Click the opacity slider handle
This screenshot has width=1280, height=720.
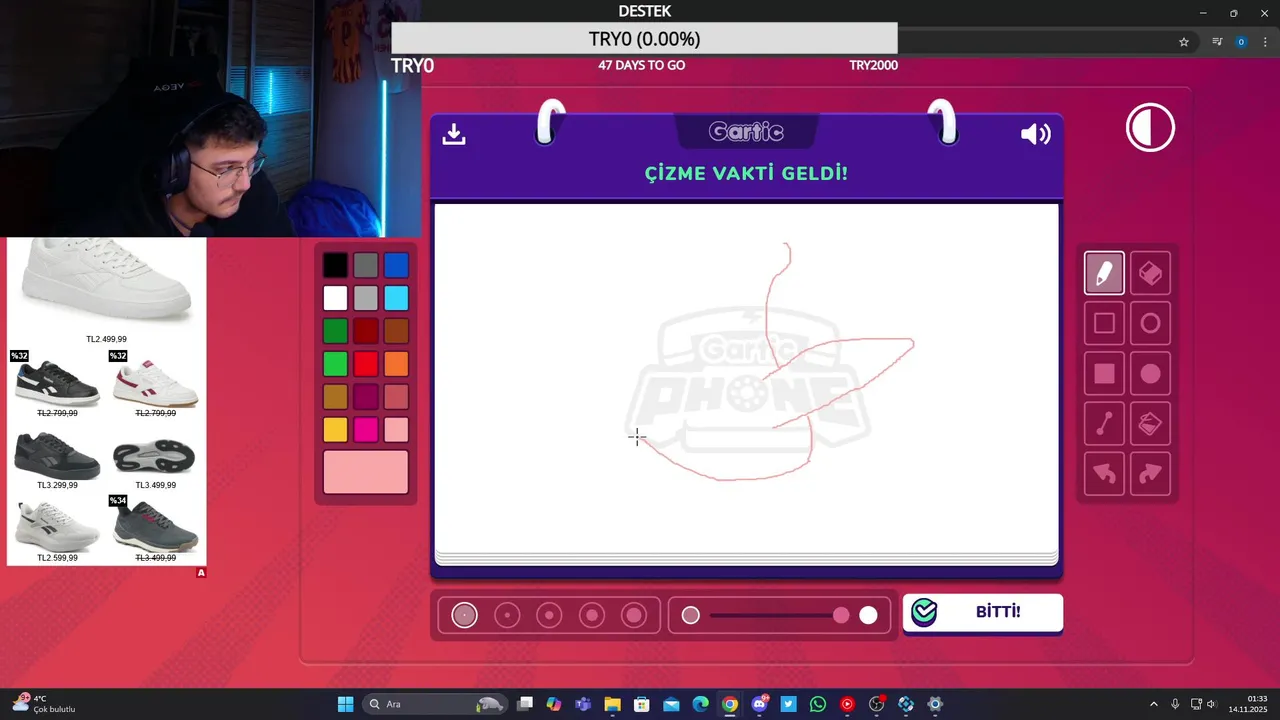pos(841,615)
